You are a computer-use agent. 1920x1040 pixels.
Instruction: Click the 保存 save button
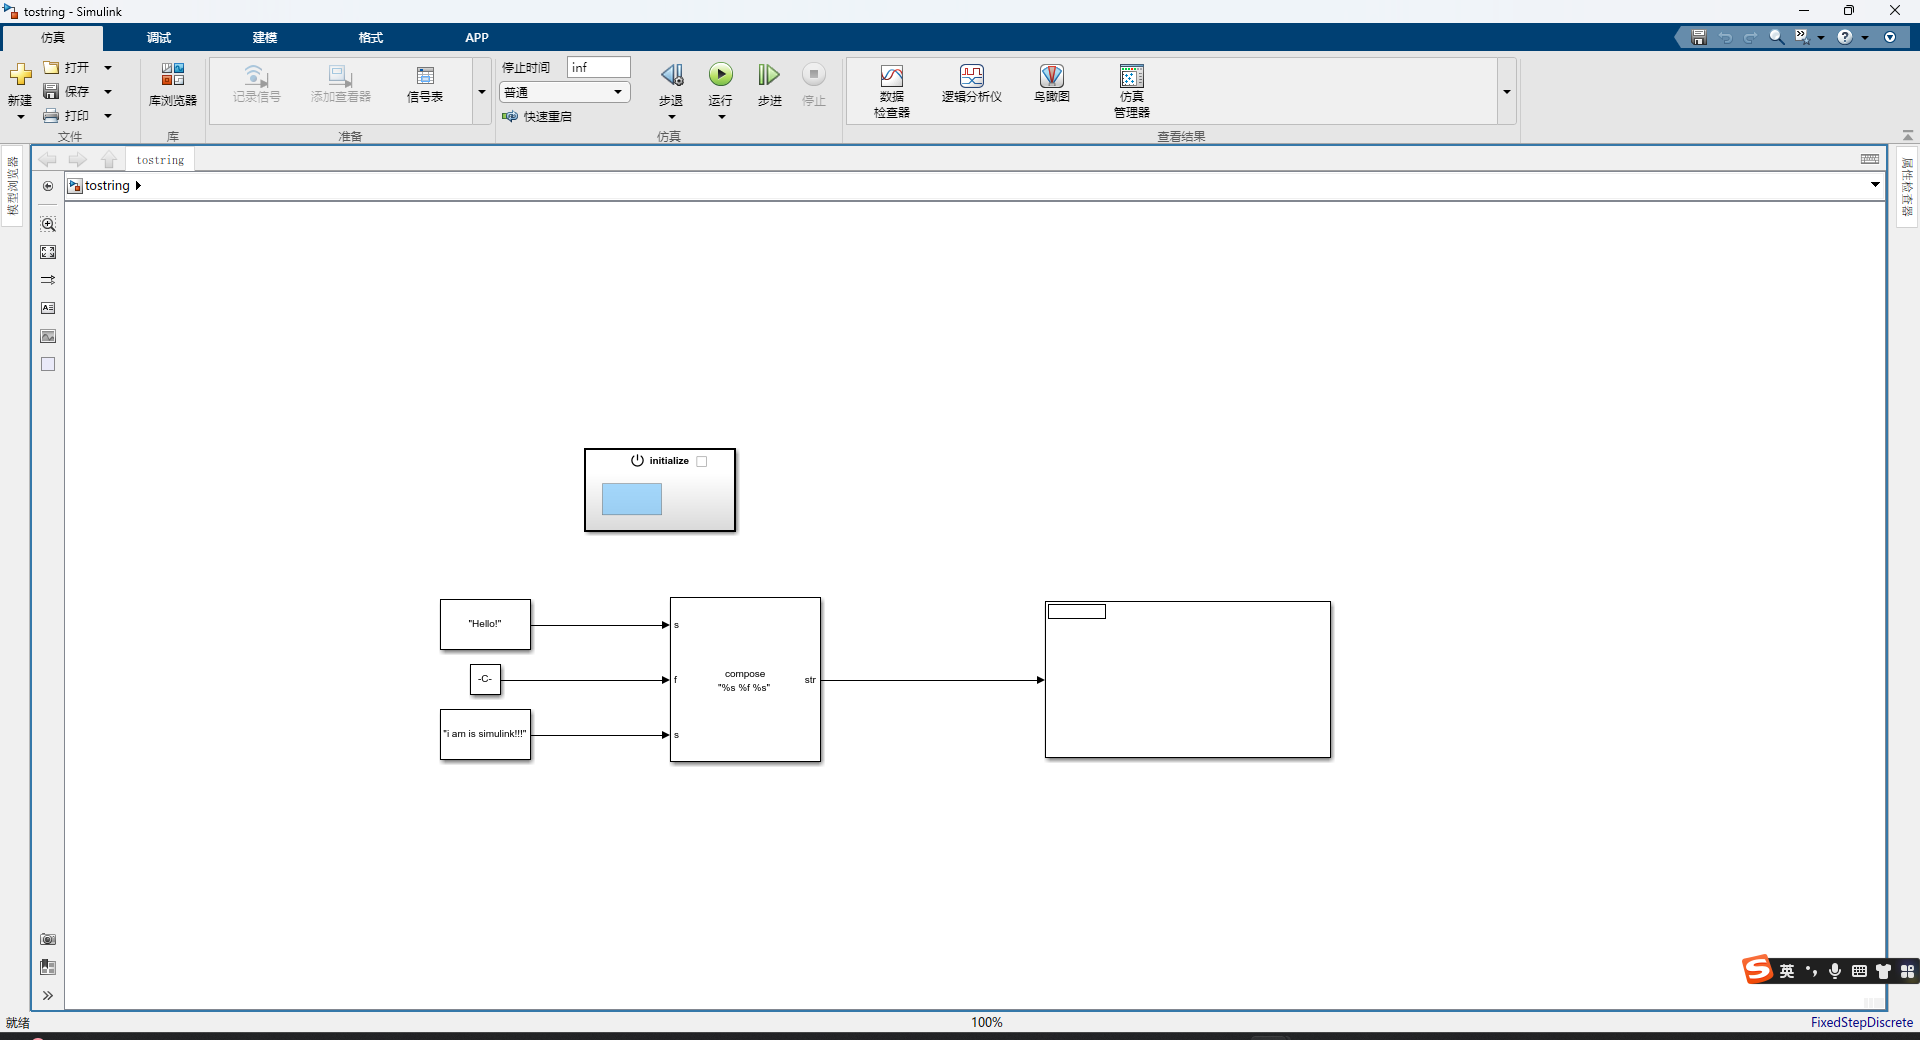coord(67,92)
